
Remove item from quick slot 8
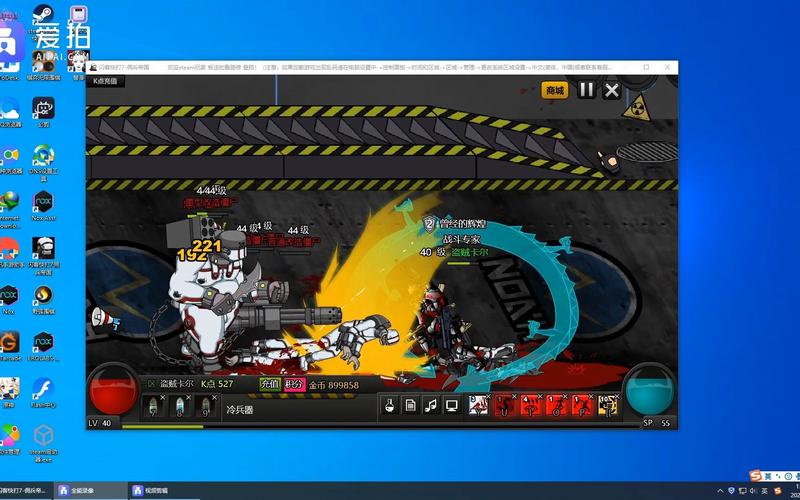(x=189, y=397)
